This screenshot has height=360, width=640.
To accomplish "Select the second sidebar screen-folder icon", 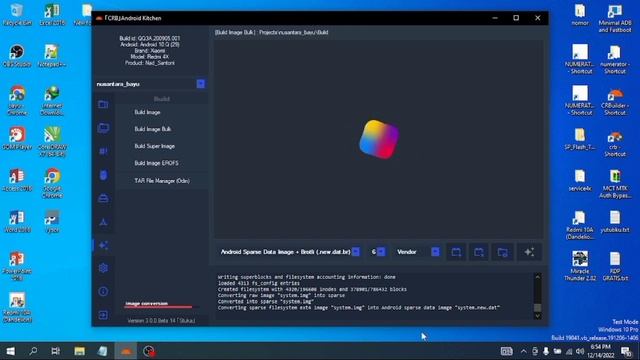I will 103,128.
